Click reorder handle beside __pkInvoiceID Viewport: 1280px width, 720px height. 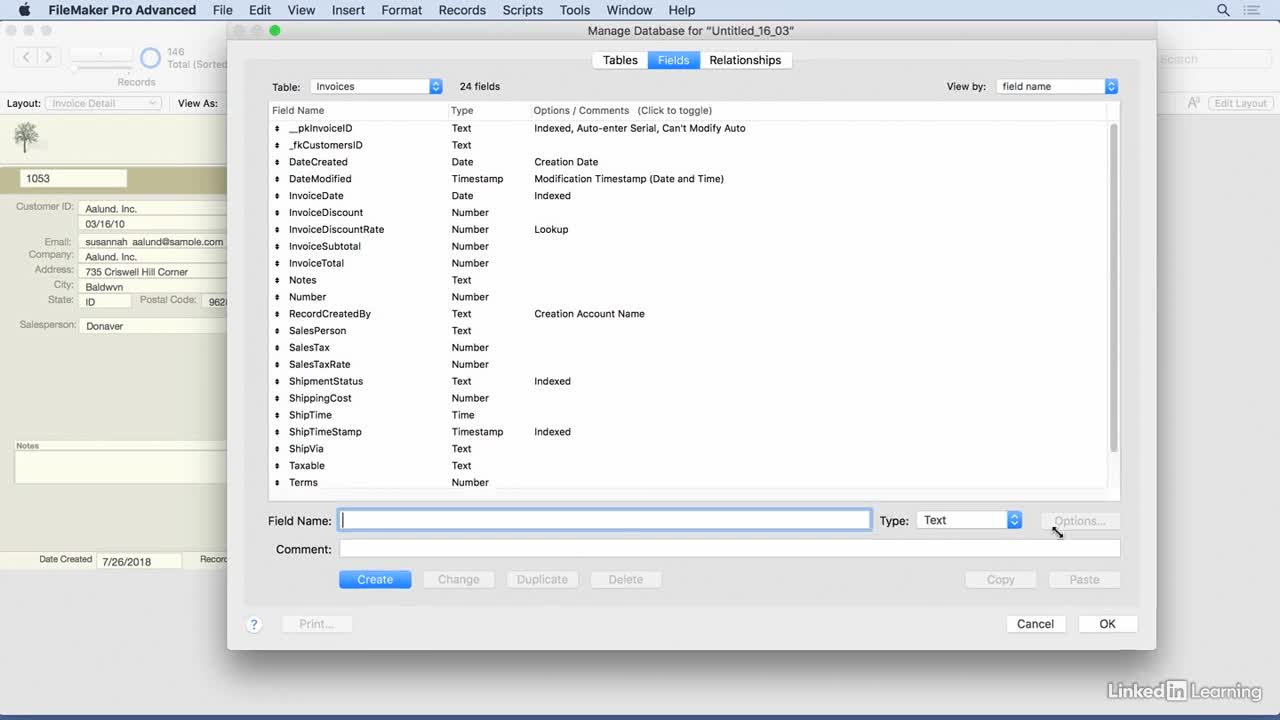point(278,129)
